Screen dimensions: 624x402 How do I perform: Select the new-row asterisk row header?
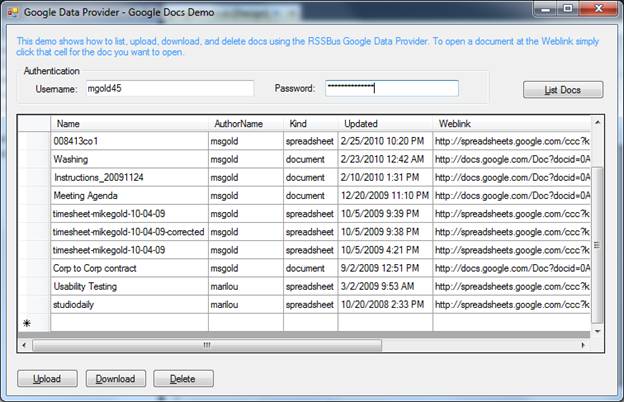coord(34,323)
